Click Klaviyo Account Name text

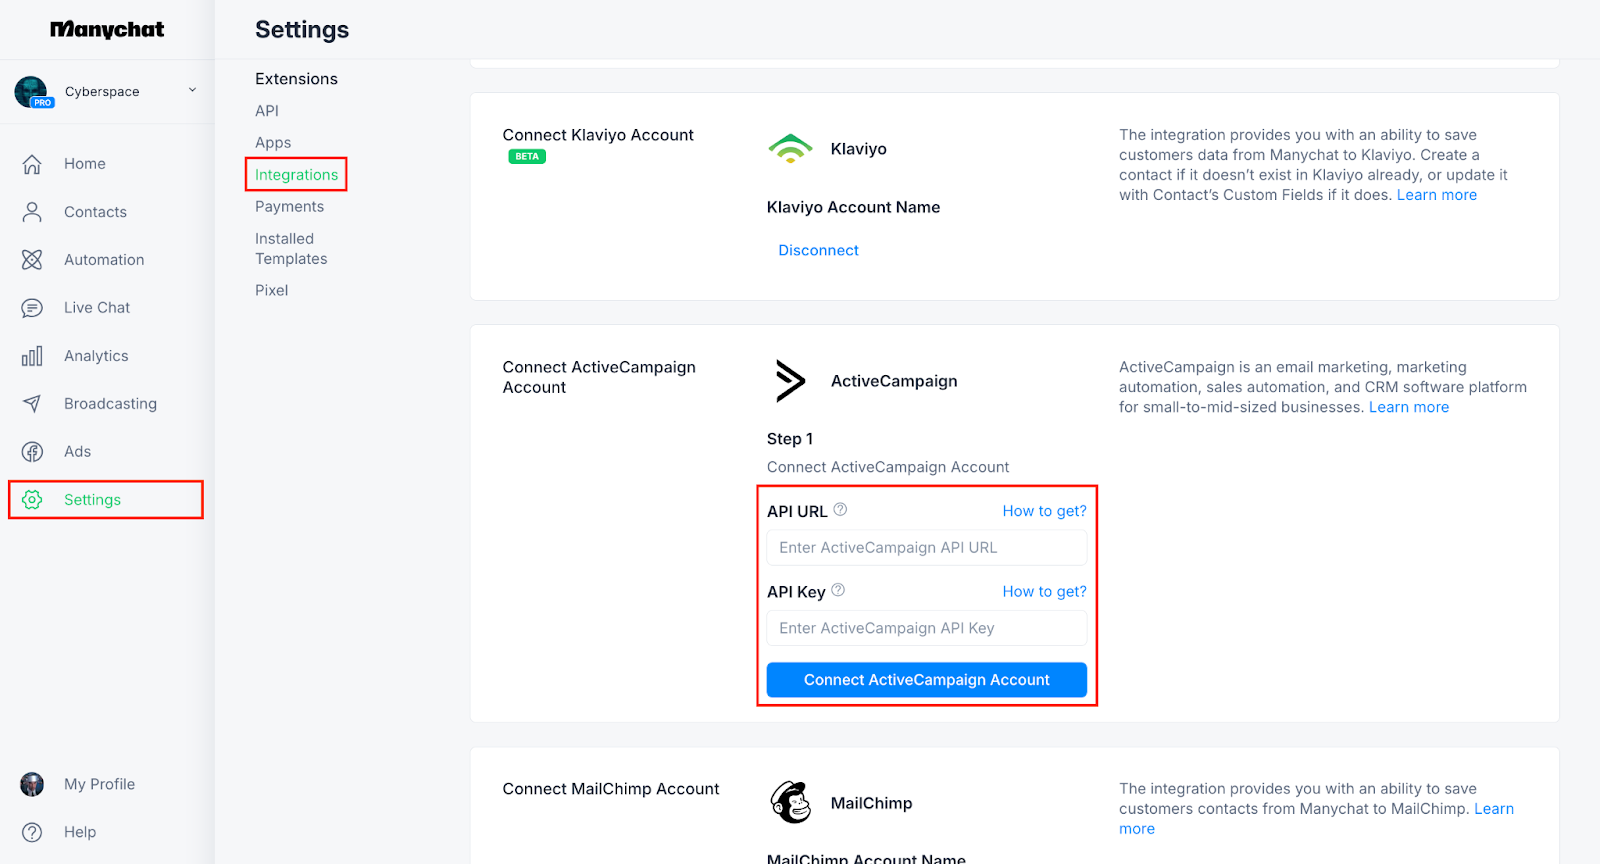coord(853,208)
